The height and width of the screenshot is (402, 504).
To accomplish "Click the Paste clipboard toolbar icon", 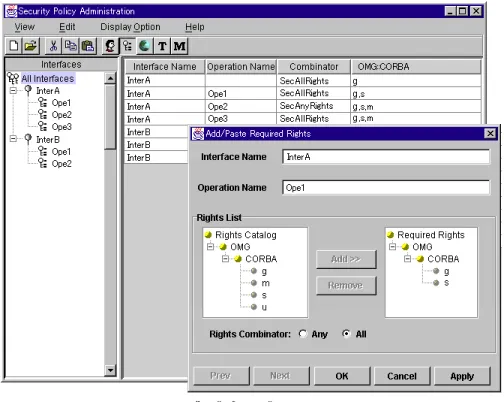I will click(88, 46).
